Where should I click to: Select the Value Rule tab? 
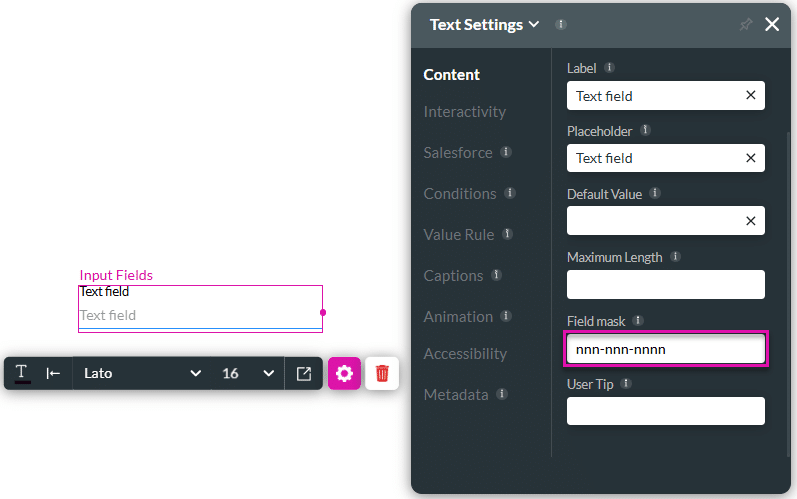tap(458, 235)
